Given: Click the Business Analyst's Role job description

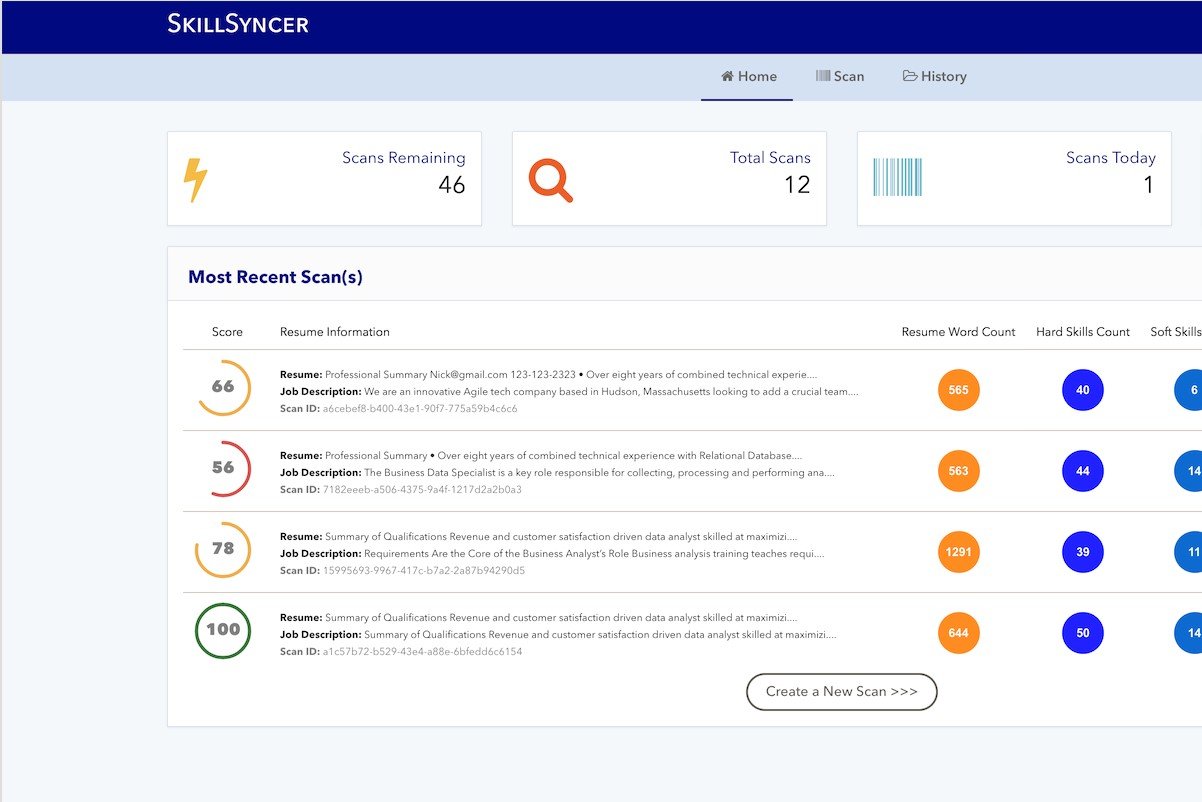Looking at the screenshot, I should click(x=552, y=554).
